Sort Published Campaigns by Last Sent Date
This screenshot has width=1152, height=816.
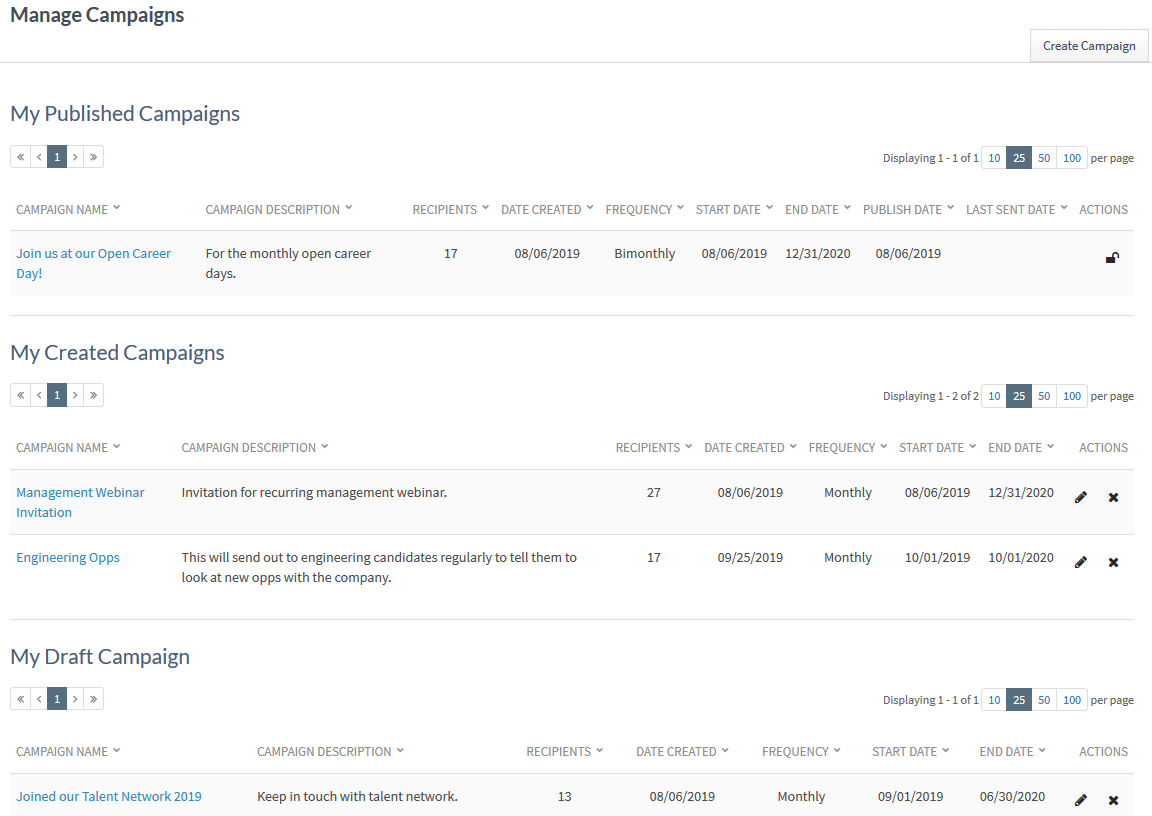click(1016, 210)
